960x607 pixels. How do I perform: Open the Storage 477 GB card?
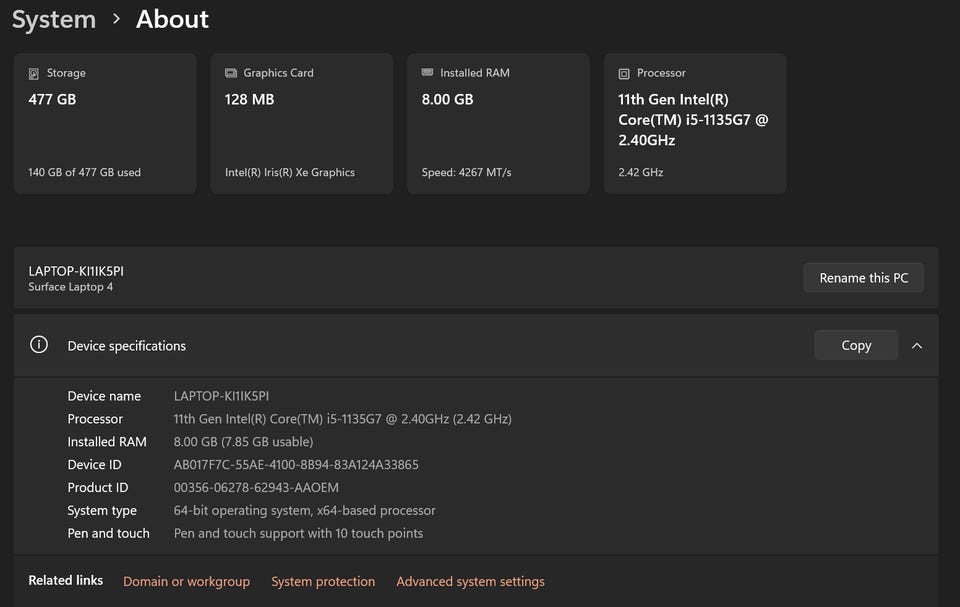pyautogui.click(x=105, y=124)
